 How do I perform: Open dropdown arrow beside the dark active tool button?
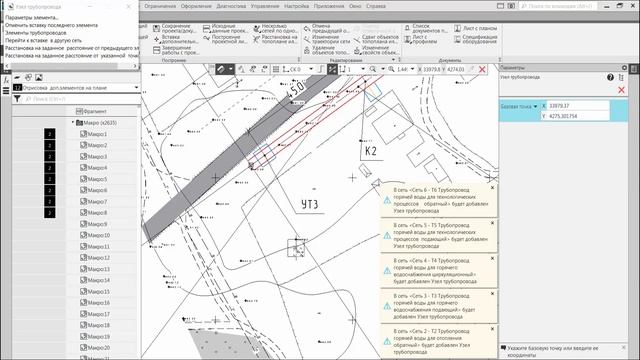pos(231,69)
